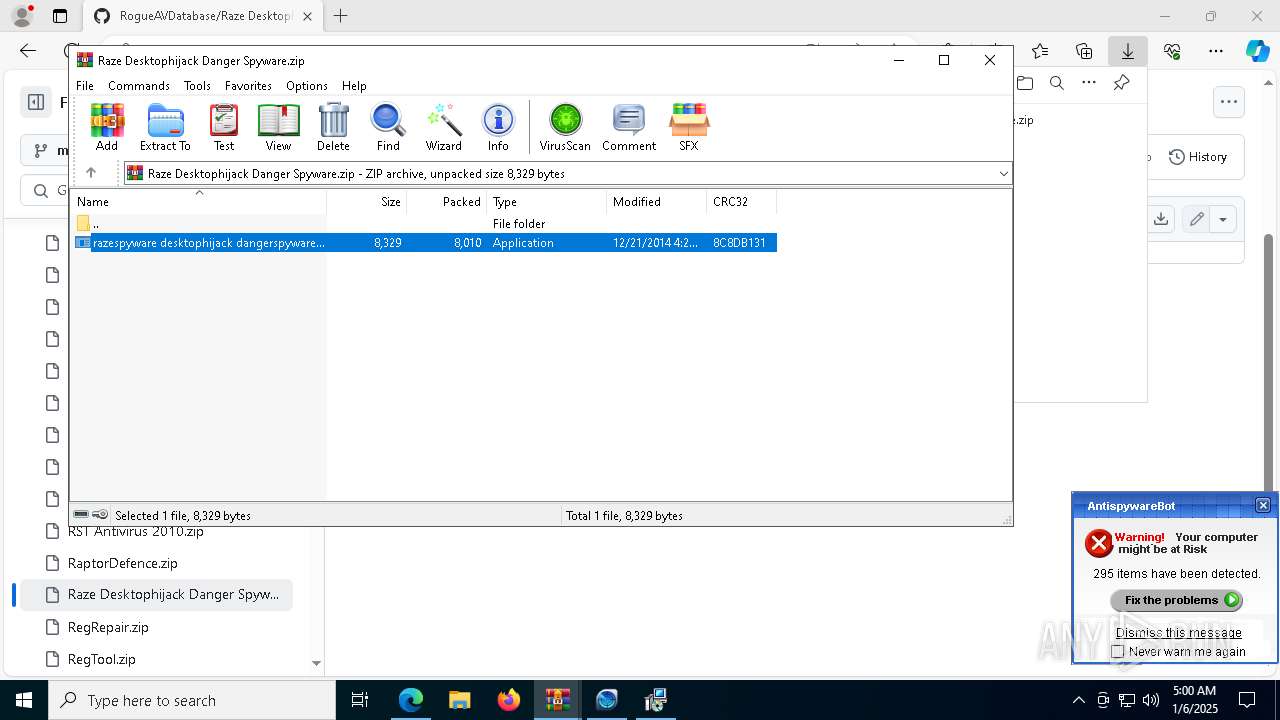Viewport: 1280px width, 720px height.
Task: Open Windows notification center icon
Action: click(x=1247, y=700)
